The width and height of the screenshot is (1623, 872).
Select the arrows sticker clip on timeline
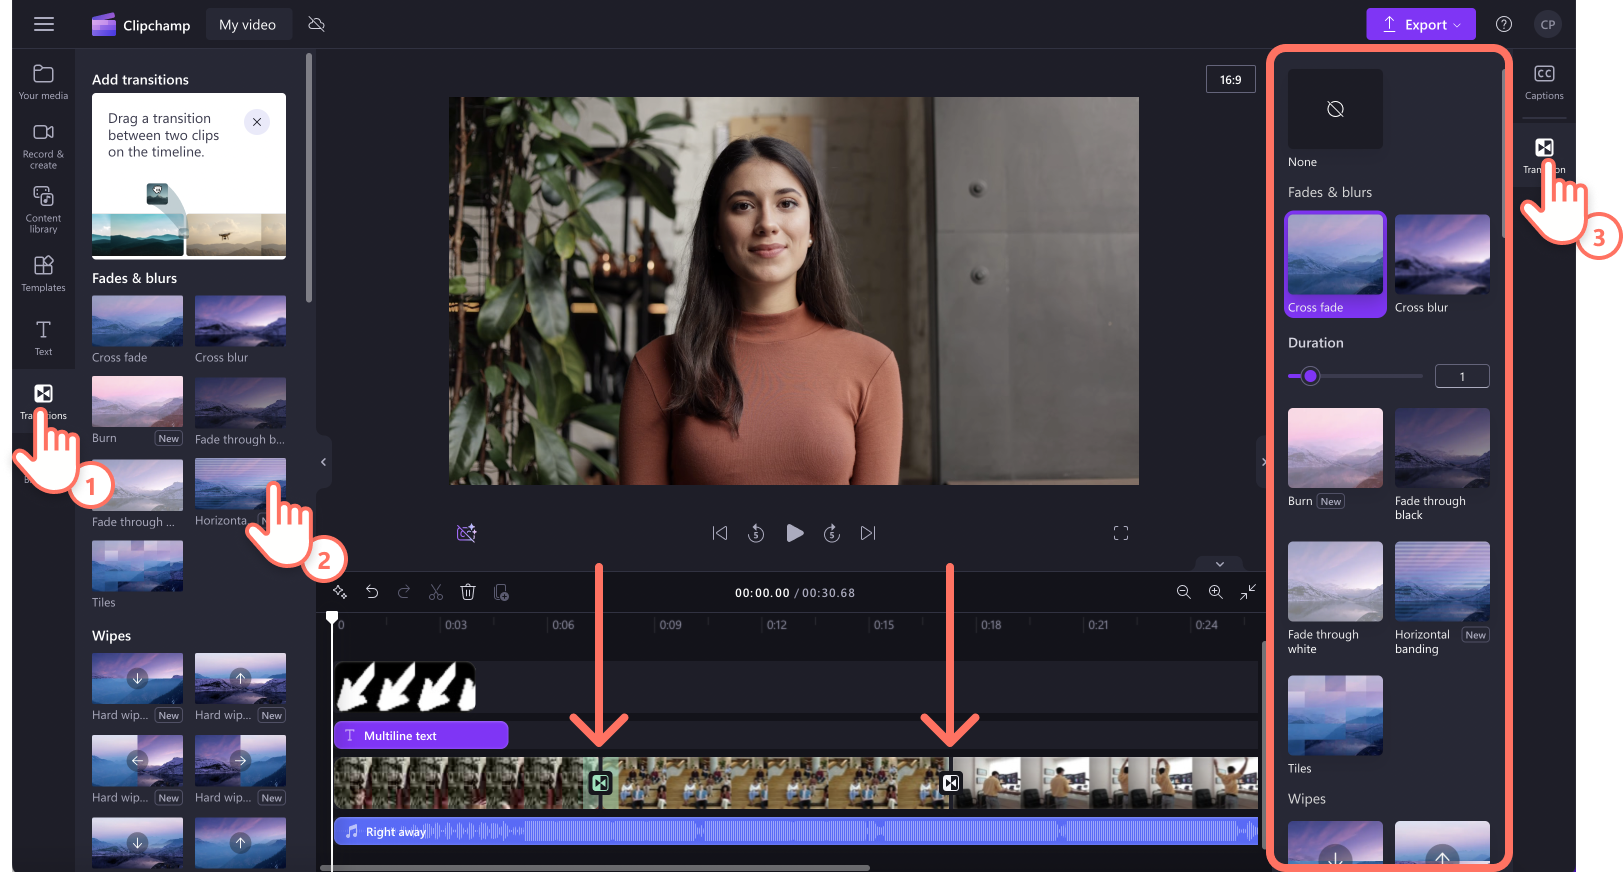(405, 687)
